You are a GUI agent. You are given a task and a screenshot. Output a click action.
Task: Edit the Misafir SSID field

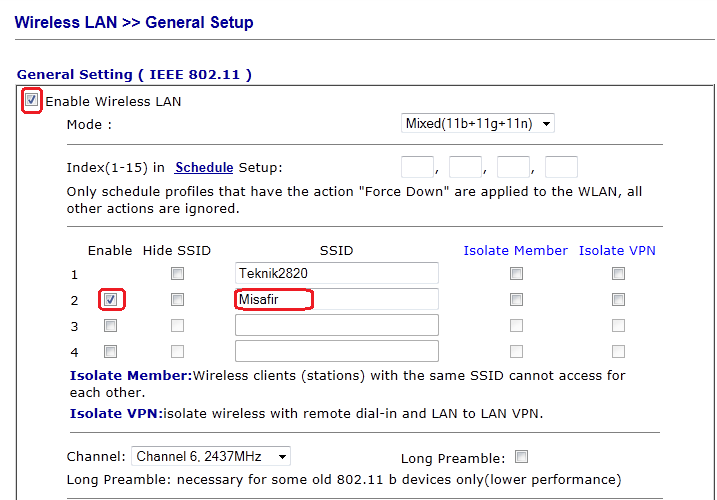337,300
